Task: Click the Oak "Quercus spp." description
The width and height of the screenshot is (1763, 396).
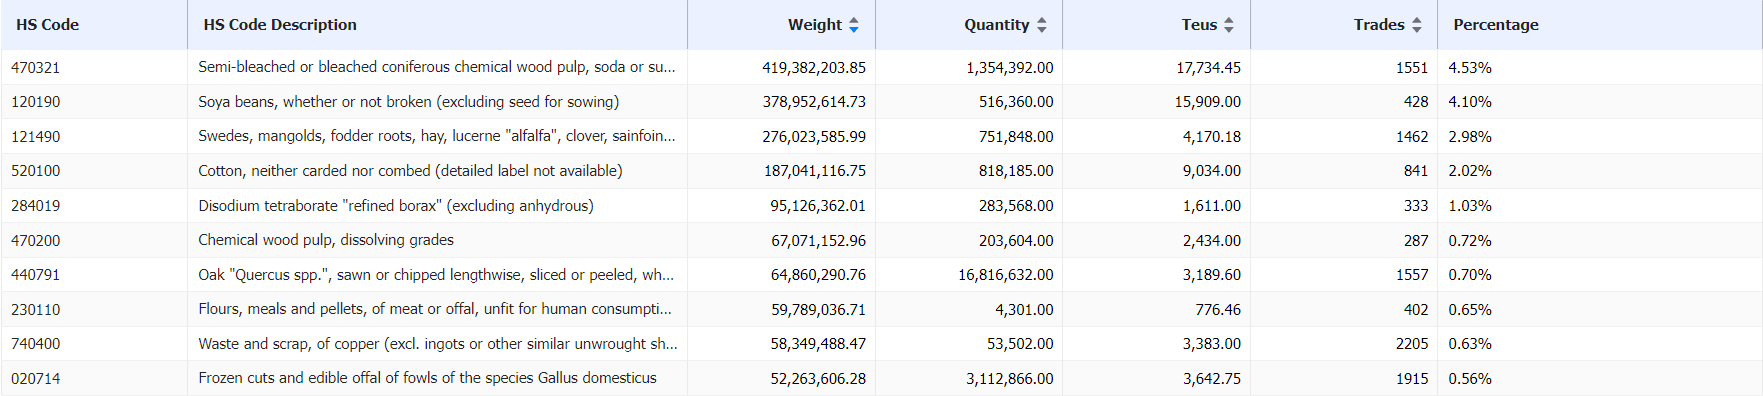Action: tap(436, 275)
